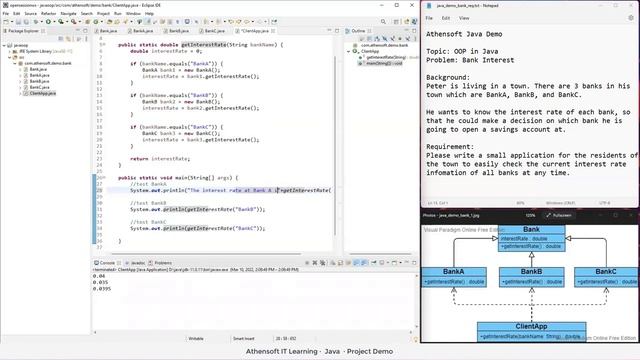
Task: Open the Run button dropdown arrow
Action: 54,22
